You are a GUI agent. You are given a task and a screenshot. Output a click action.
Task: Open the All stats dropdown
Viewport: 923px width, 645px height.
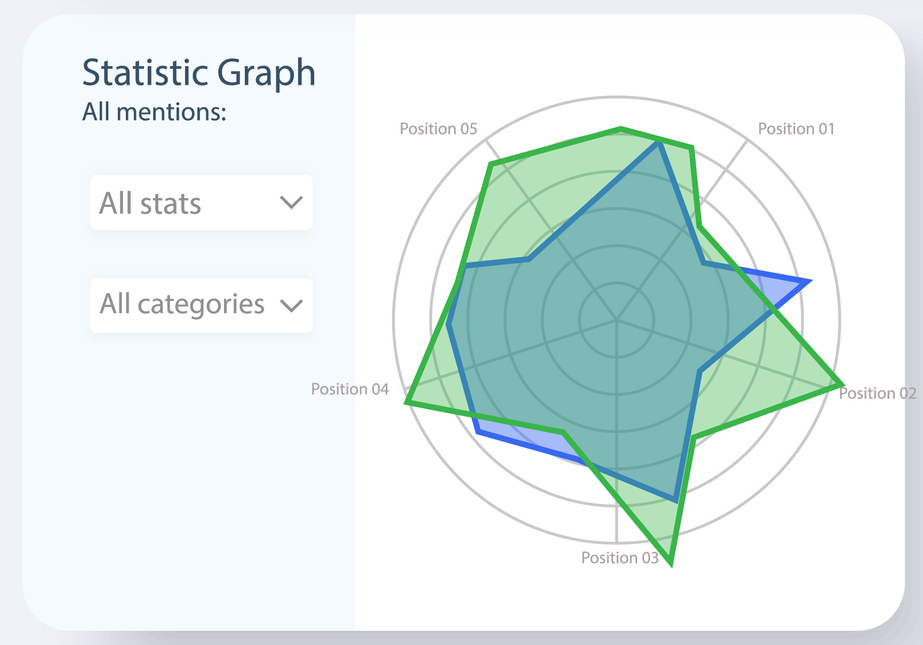pyautogui.click(x=201, y=203)
